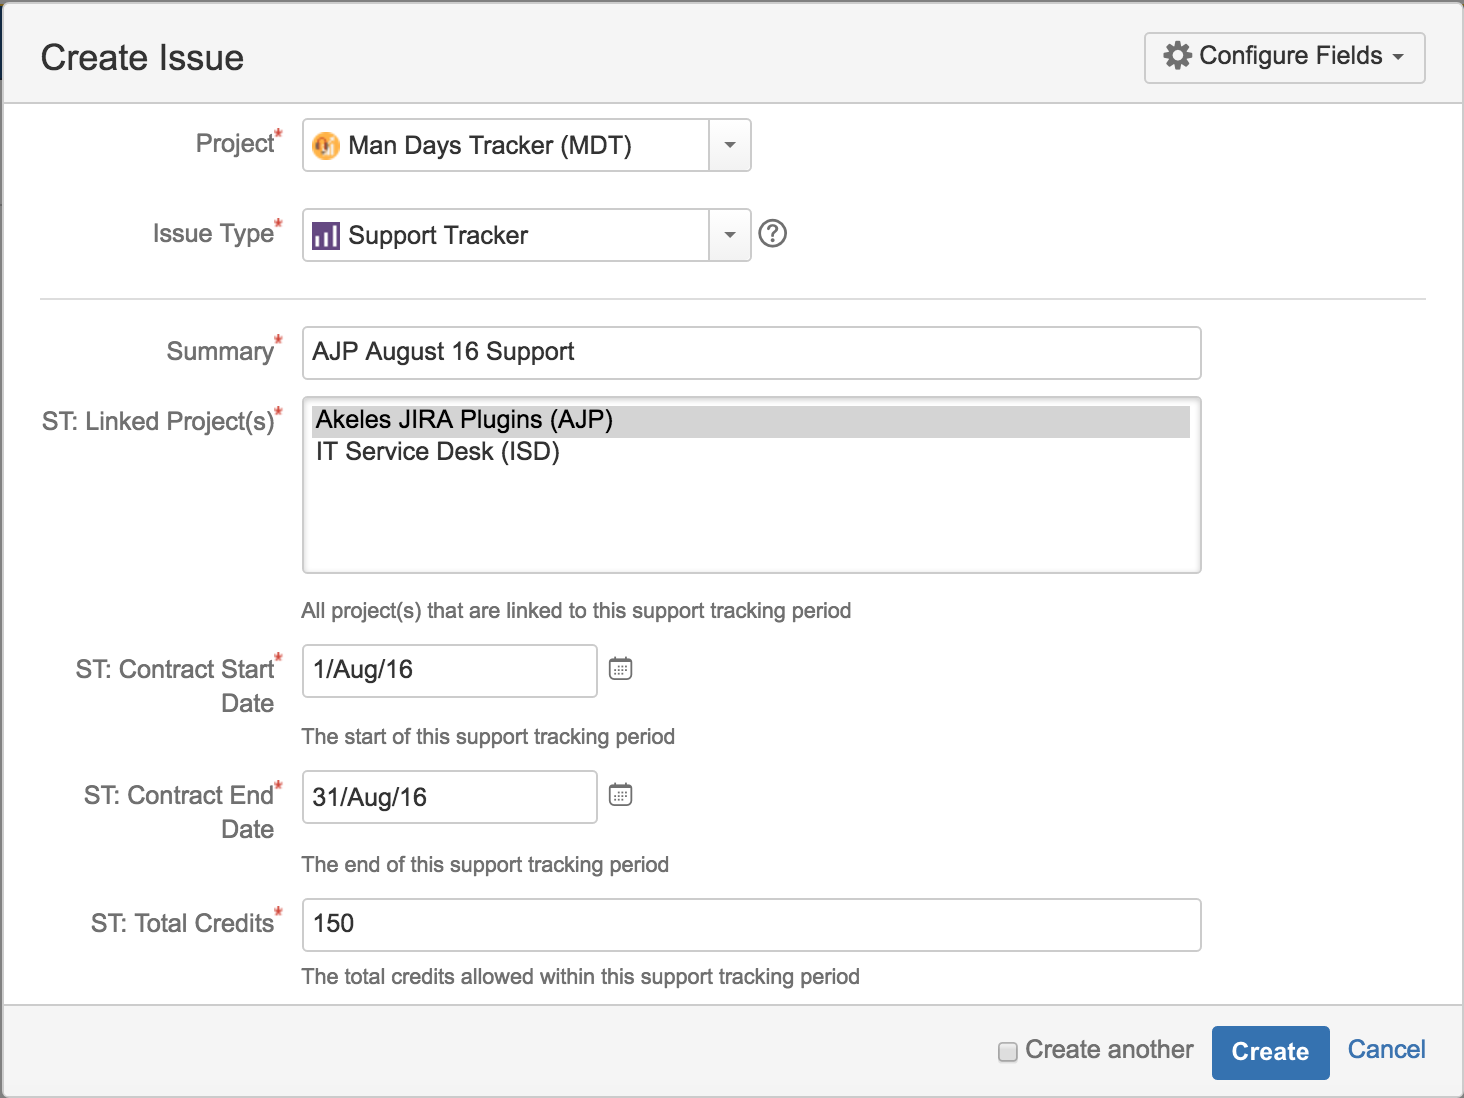Click the gear icon in Configure Fields
Viewport: 1464px width, 1098px height.
click(x=1177, y=56)
